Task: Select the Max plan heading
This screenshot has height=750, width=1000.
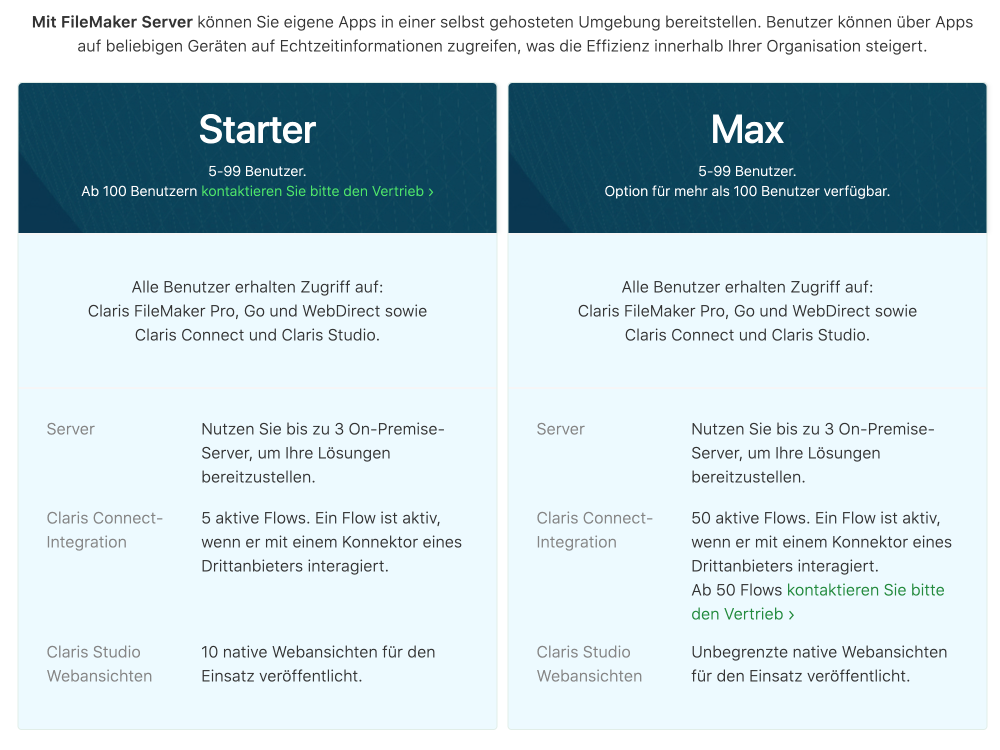Action: 747,129
